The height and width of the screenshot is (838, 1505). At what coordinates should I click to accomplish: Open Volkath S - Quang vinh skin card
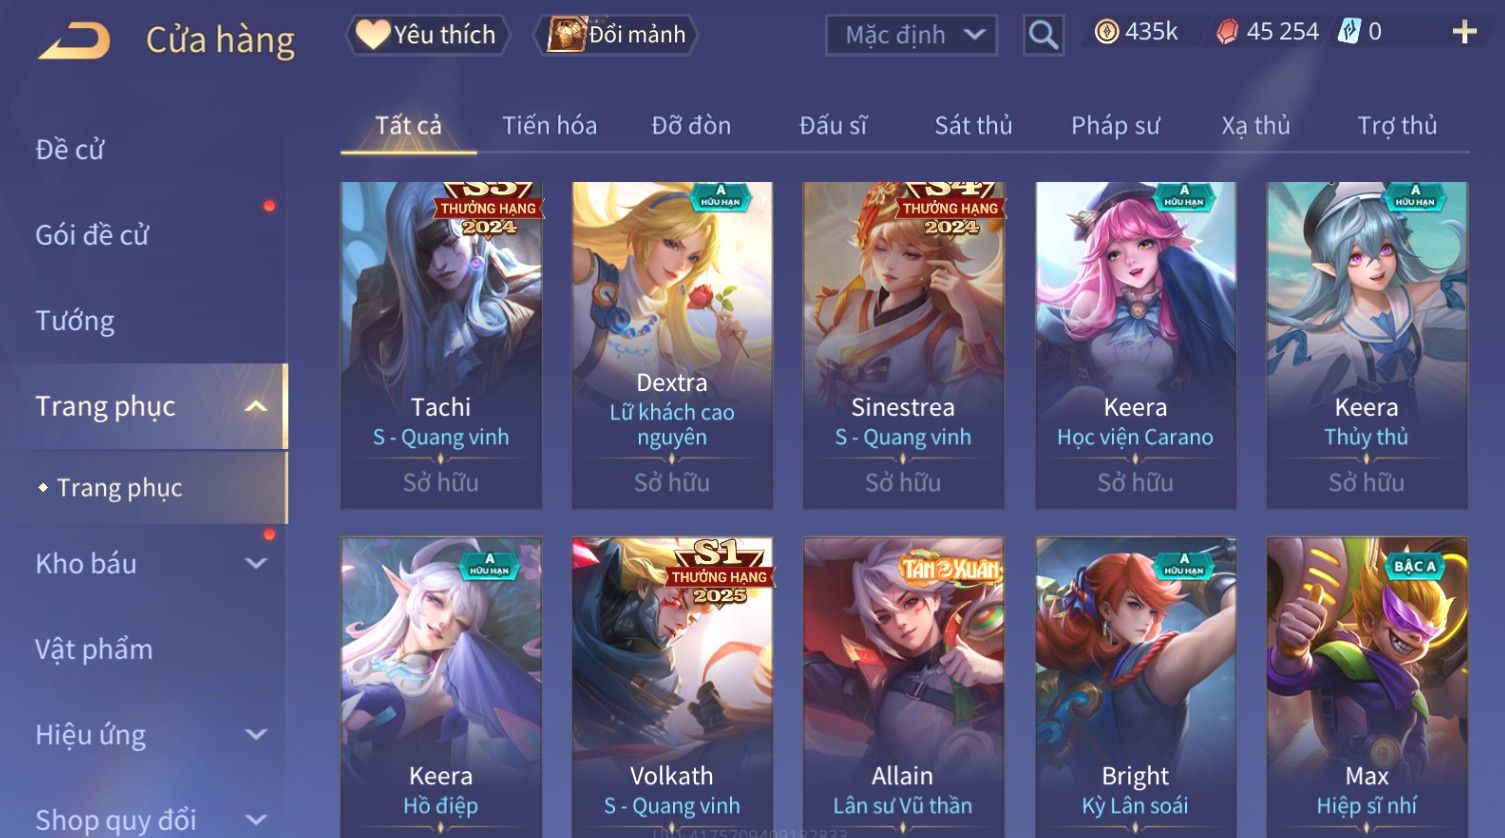(672, 687)
